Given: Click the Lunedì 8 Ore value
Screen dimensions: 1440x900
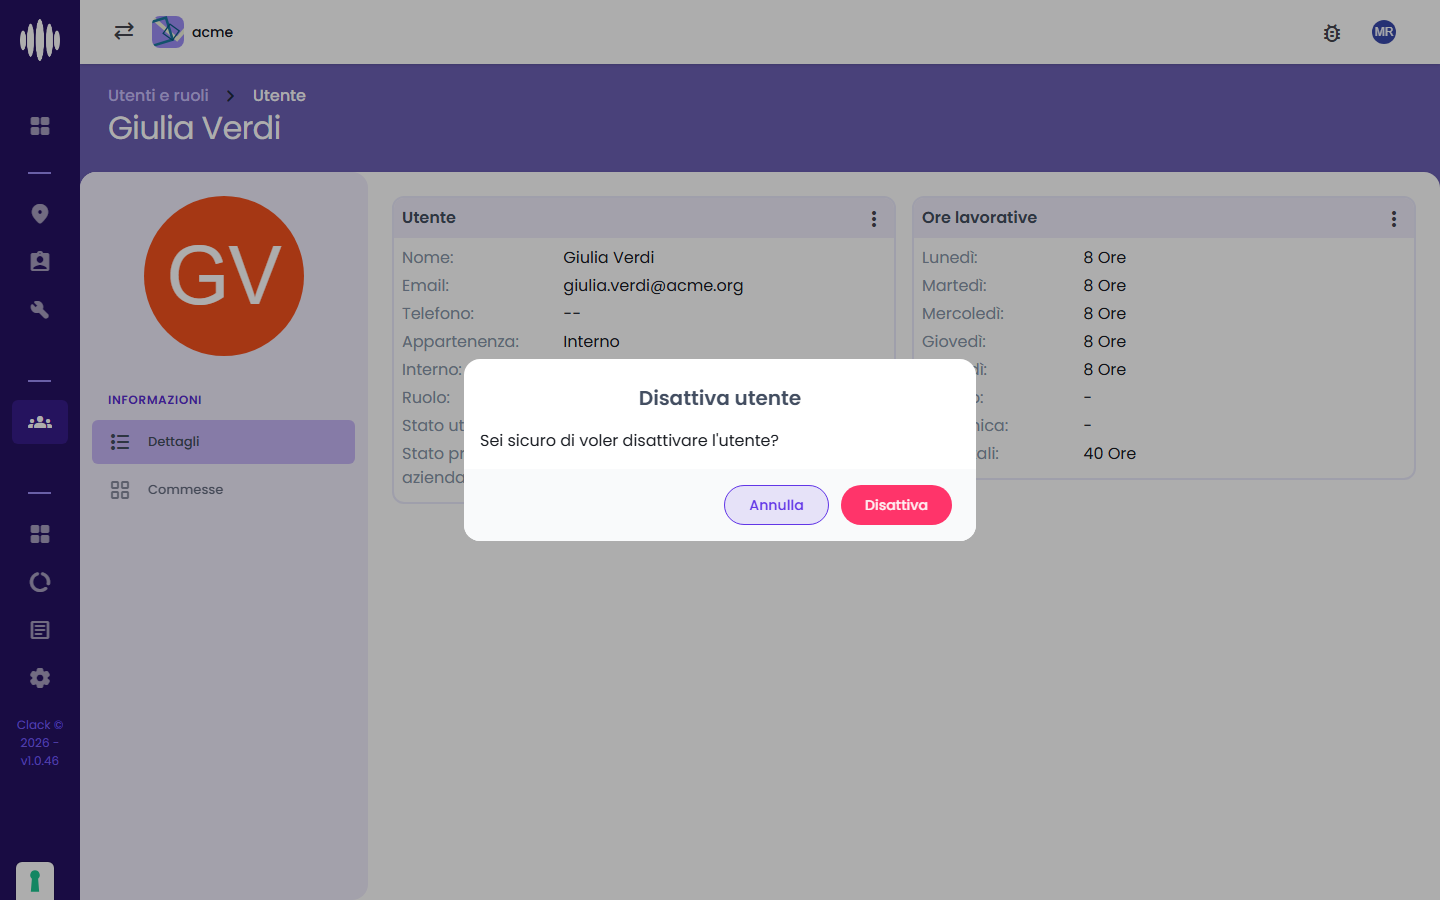Looking at the screenshot, I should point(1105,257).
